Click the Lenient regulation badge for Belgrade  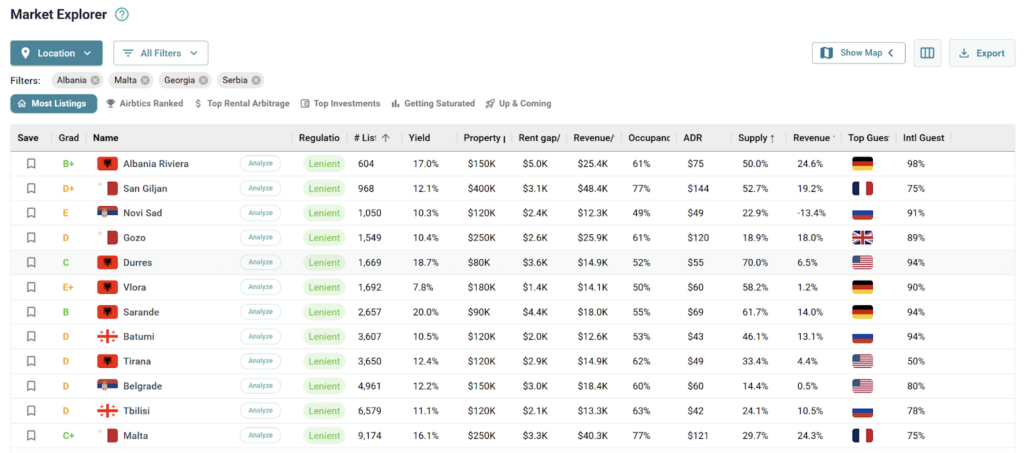(324, 386)
